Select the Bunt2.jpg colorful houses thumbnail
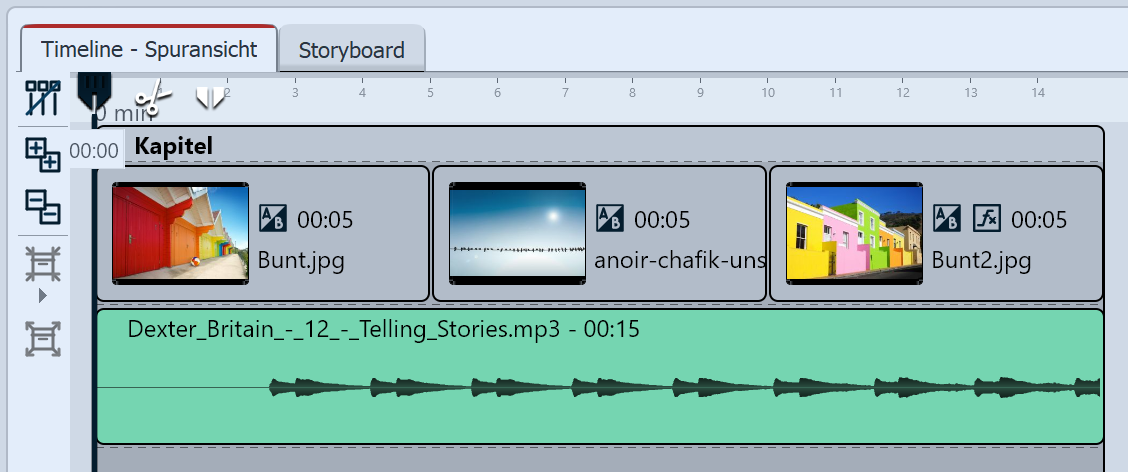1128x472 pixels. click(854, 233)
